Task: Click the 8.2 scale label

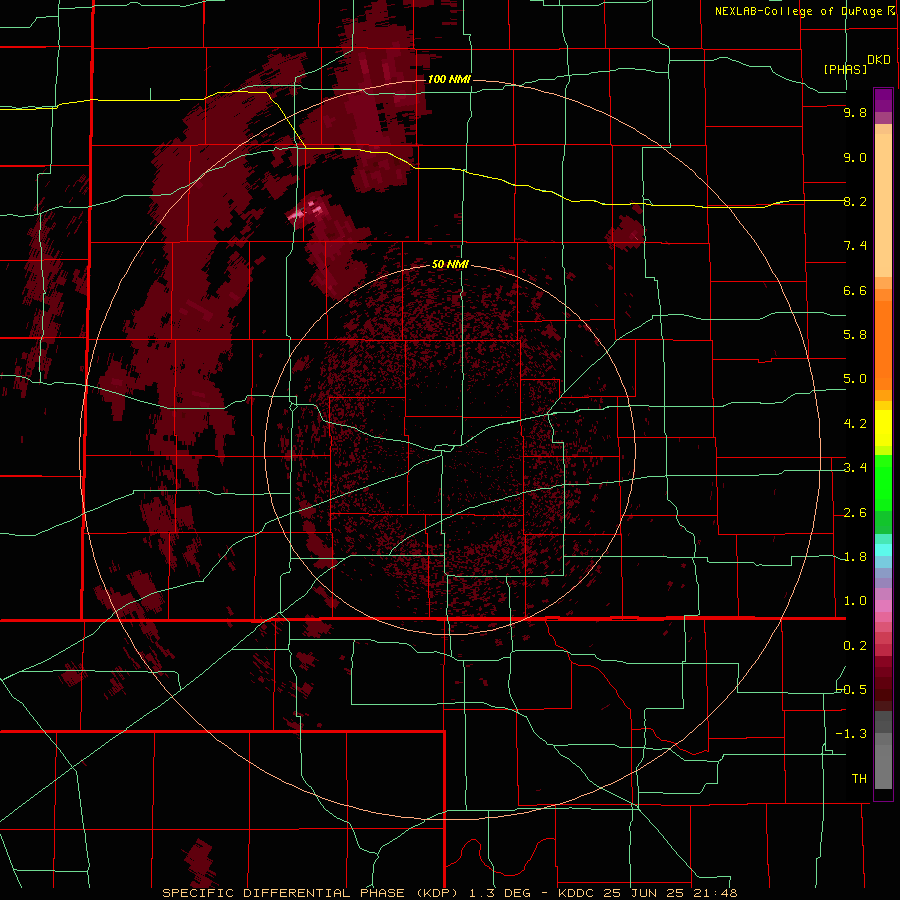Action: (855, 201)
